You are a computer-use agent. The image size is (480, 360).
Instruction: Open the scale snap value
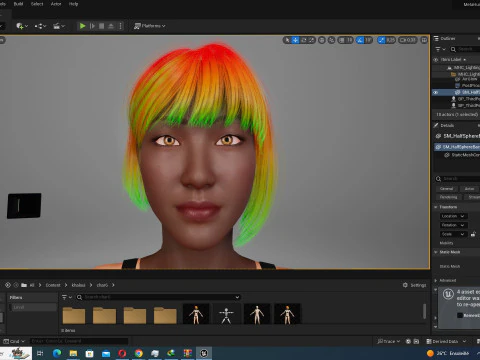[x=390, y=40]
